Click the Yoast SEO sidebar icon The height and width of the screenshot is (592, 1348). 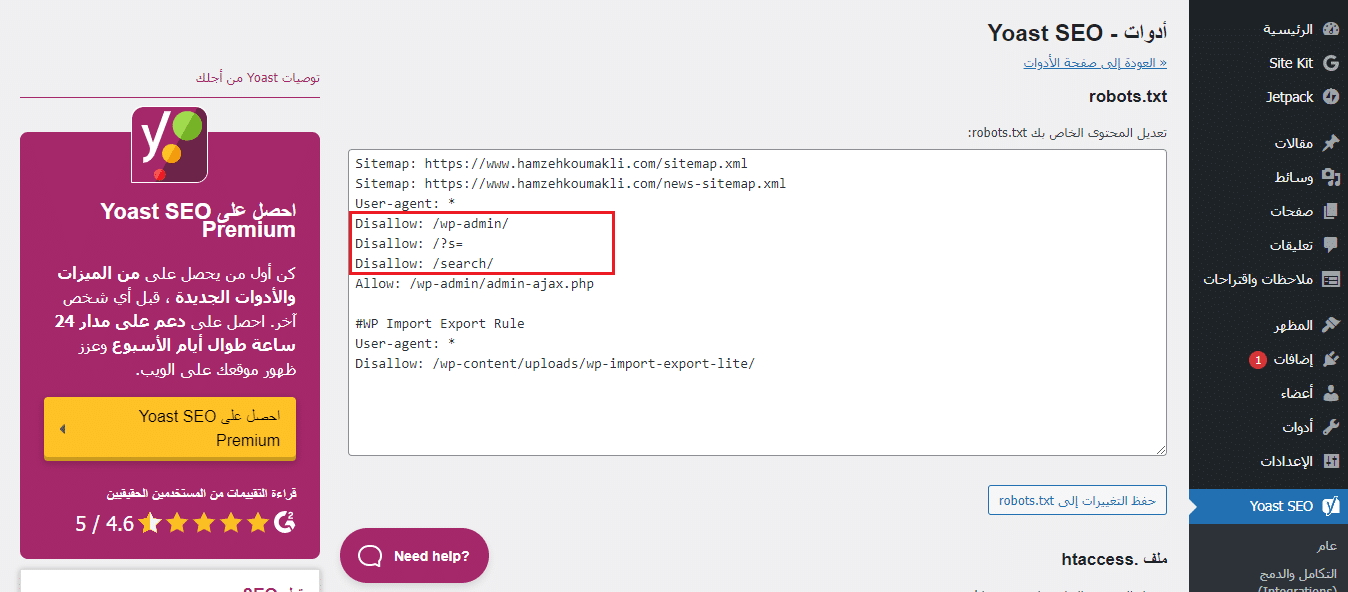1330,506
